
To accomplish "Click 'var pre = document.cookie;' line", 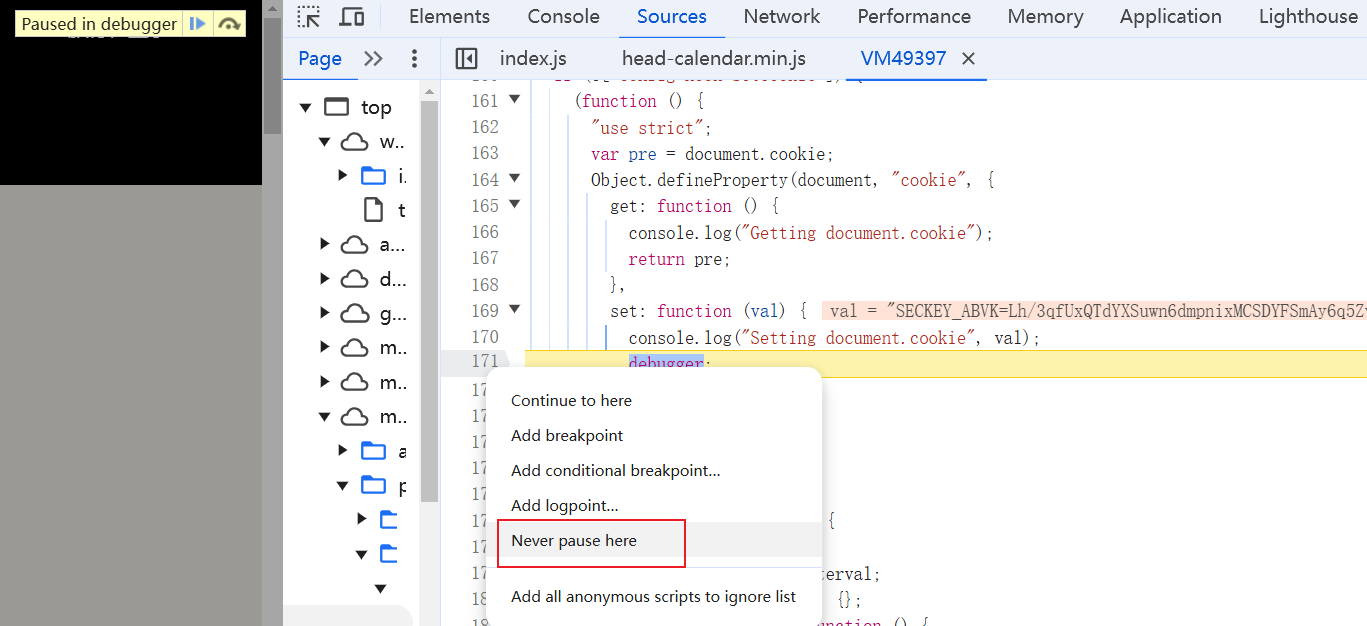I will (x=712, y=154).
